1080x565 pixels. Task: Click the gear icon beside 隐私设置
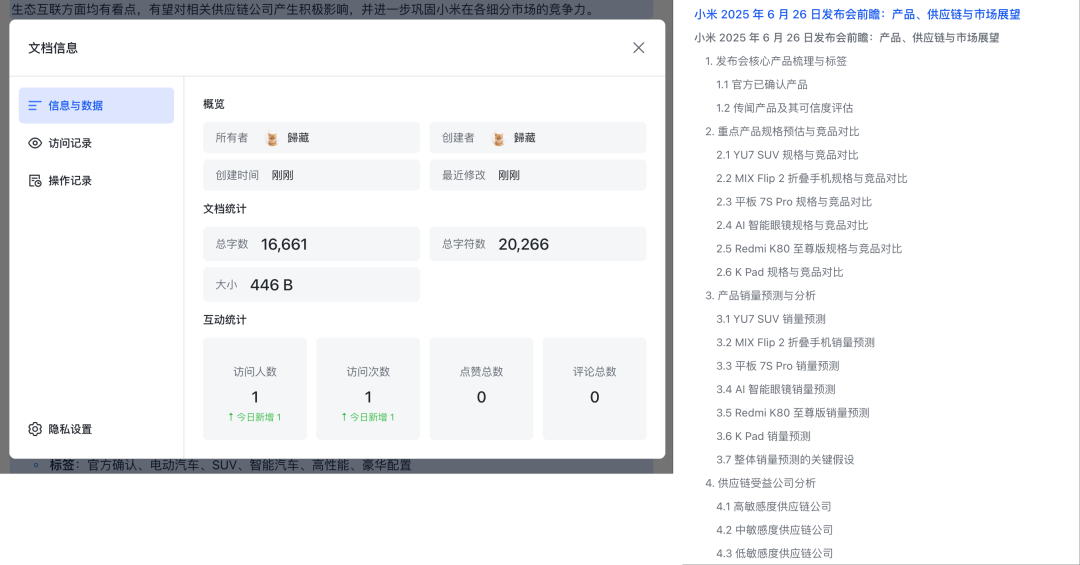pyautogui.click(x=34, y=429)
